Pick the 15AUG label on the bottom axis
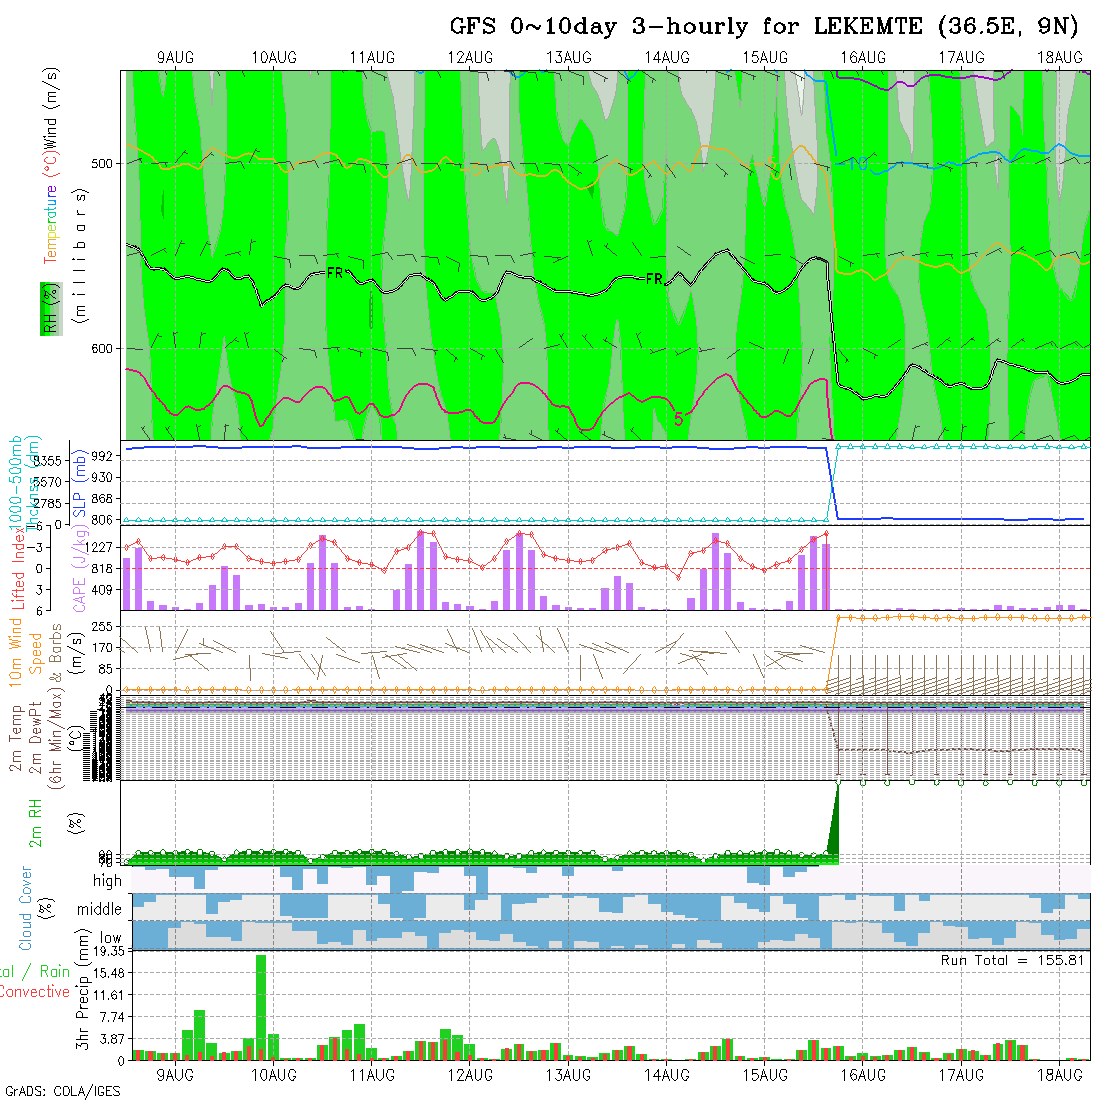Viewport: 1100px width, 1100px height. [765, 1075]
